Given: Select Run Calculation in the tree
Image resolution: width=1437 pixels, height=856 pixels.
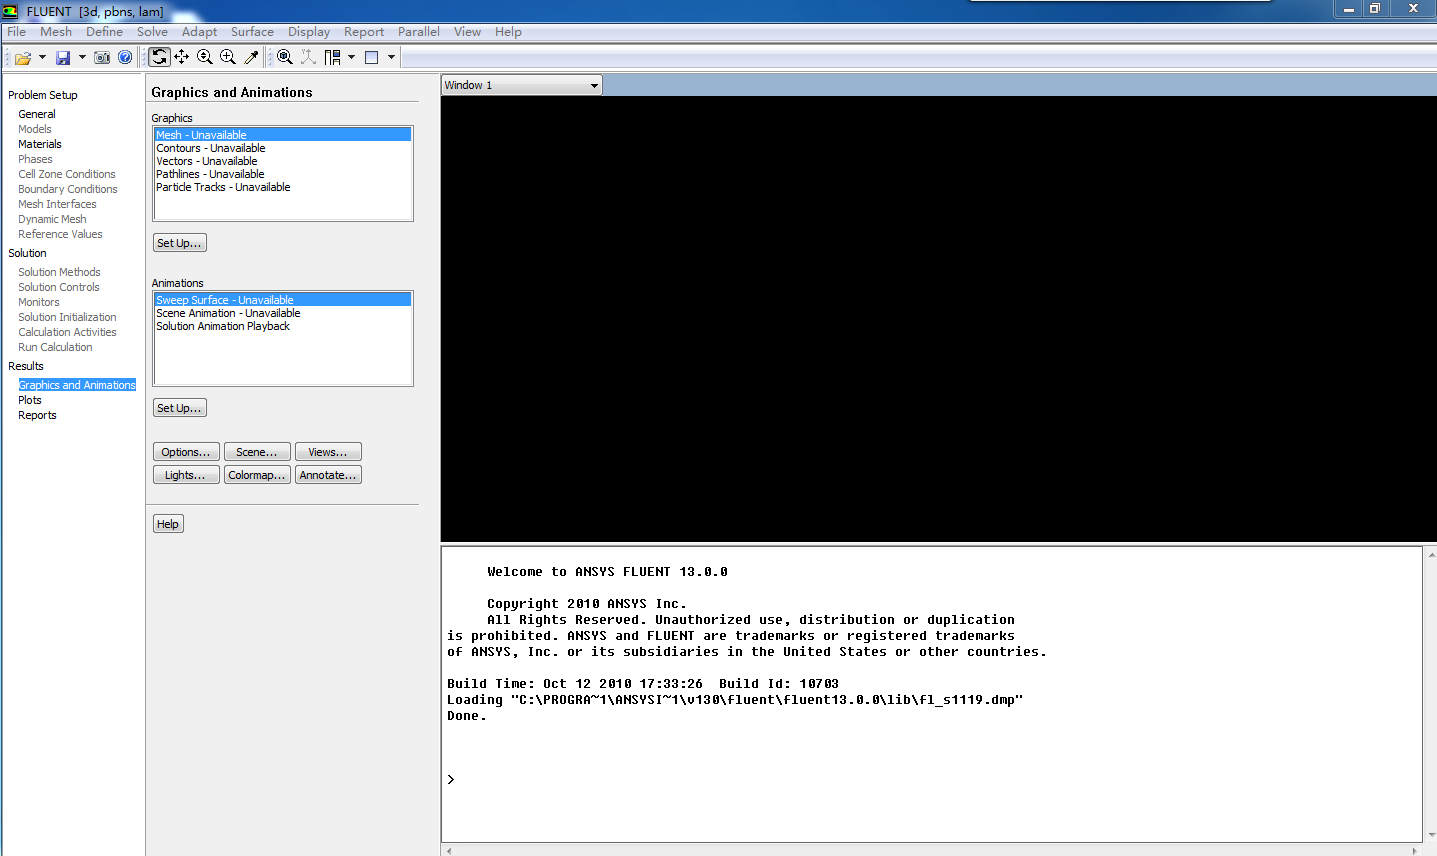Looking at the screenshot, I should click(55, 347).
